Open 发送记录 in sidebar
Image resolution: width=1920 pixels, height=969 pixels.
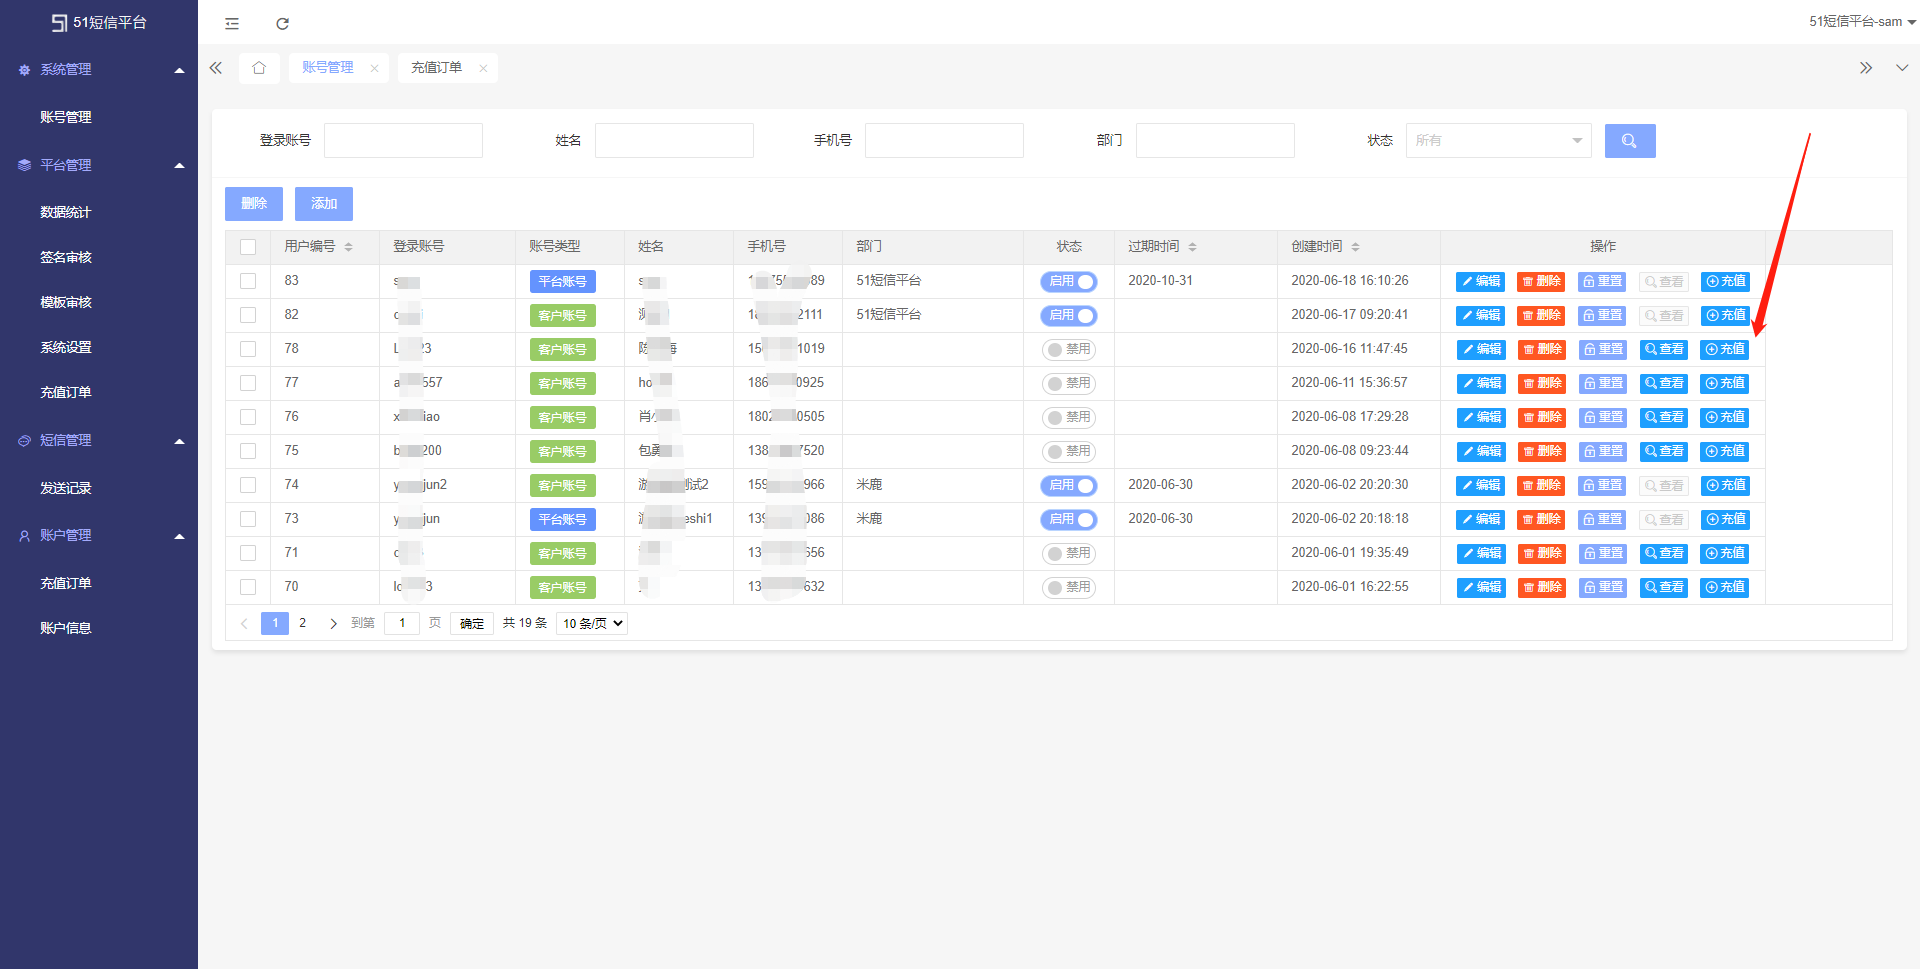66,488
